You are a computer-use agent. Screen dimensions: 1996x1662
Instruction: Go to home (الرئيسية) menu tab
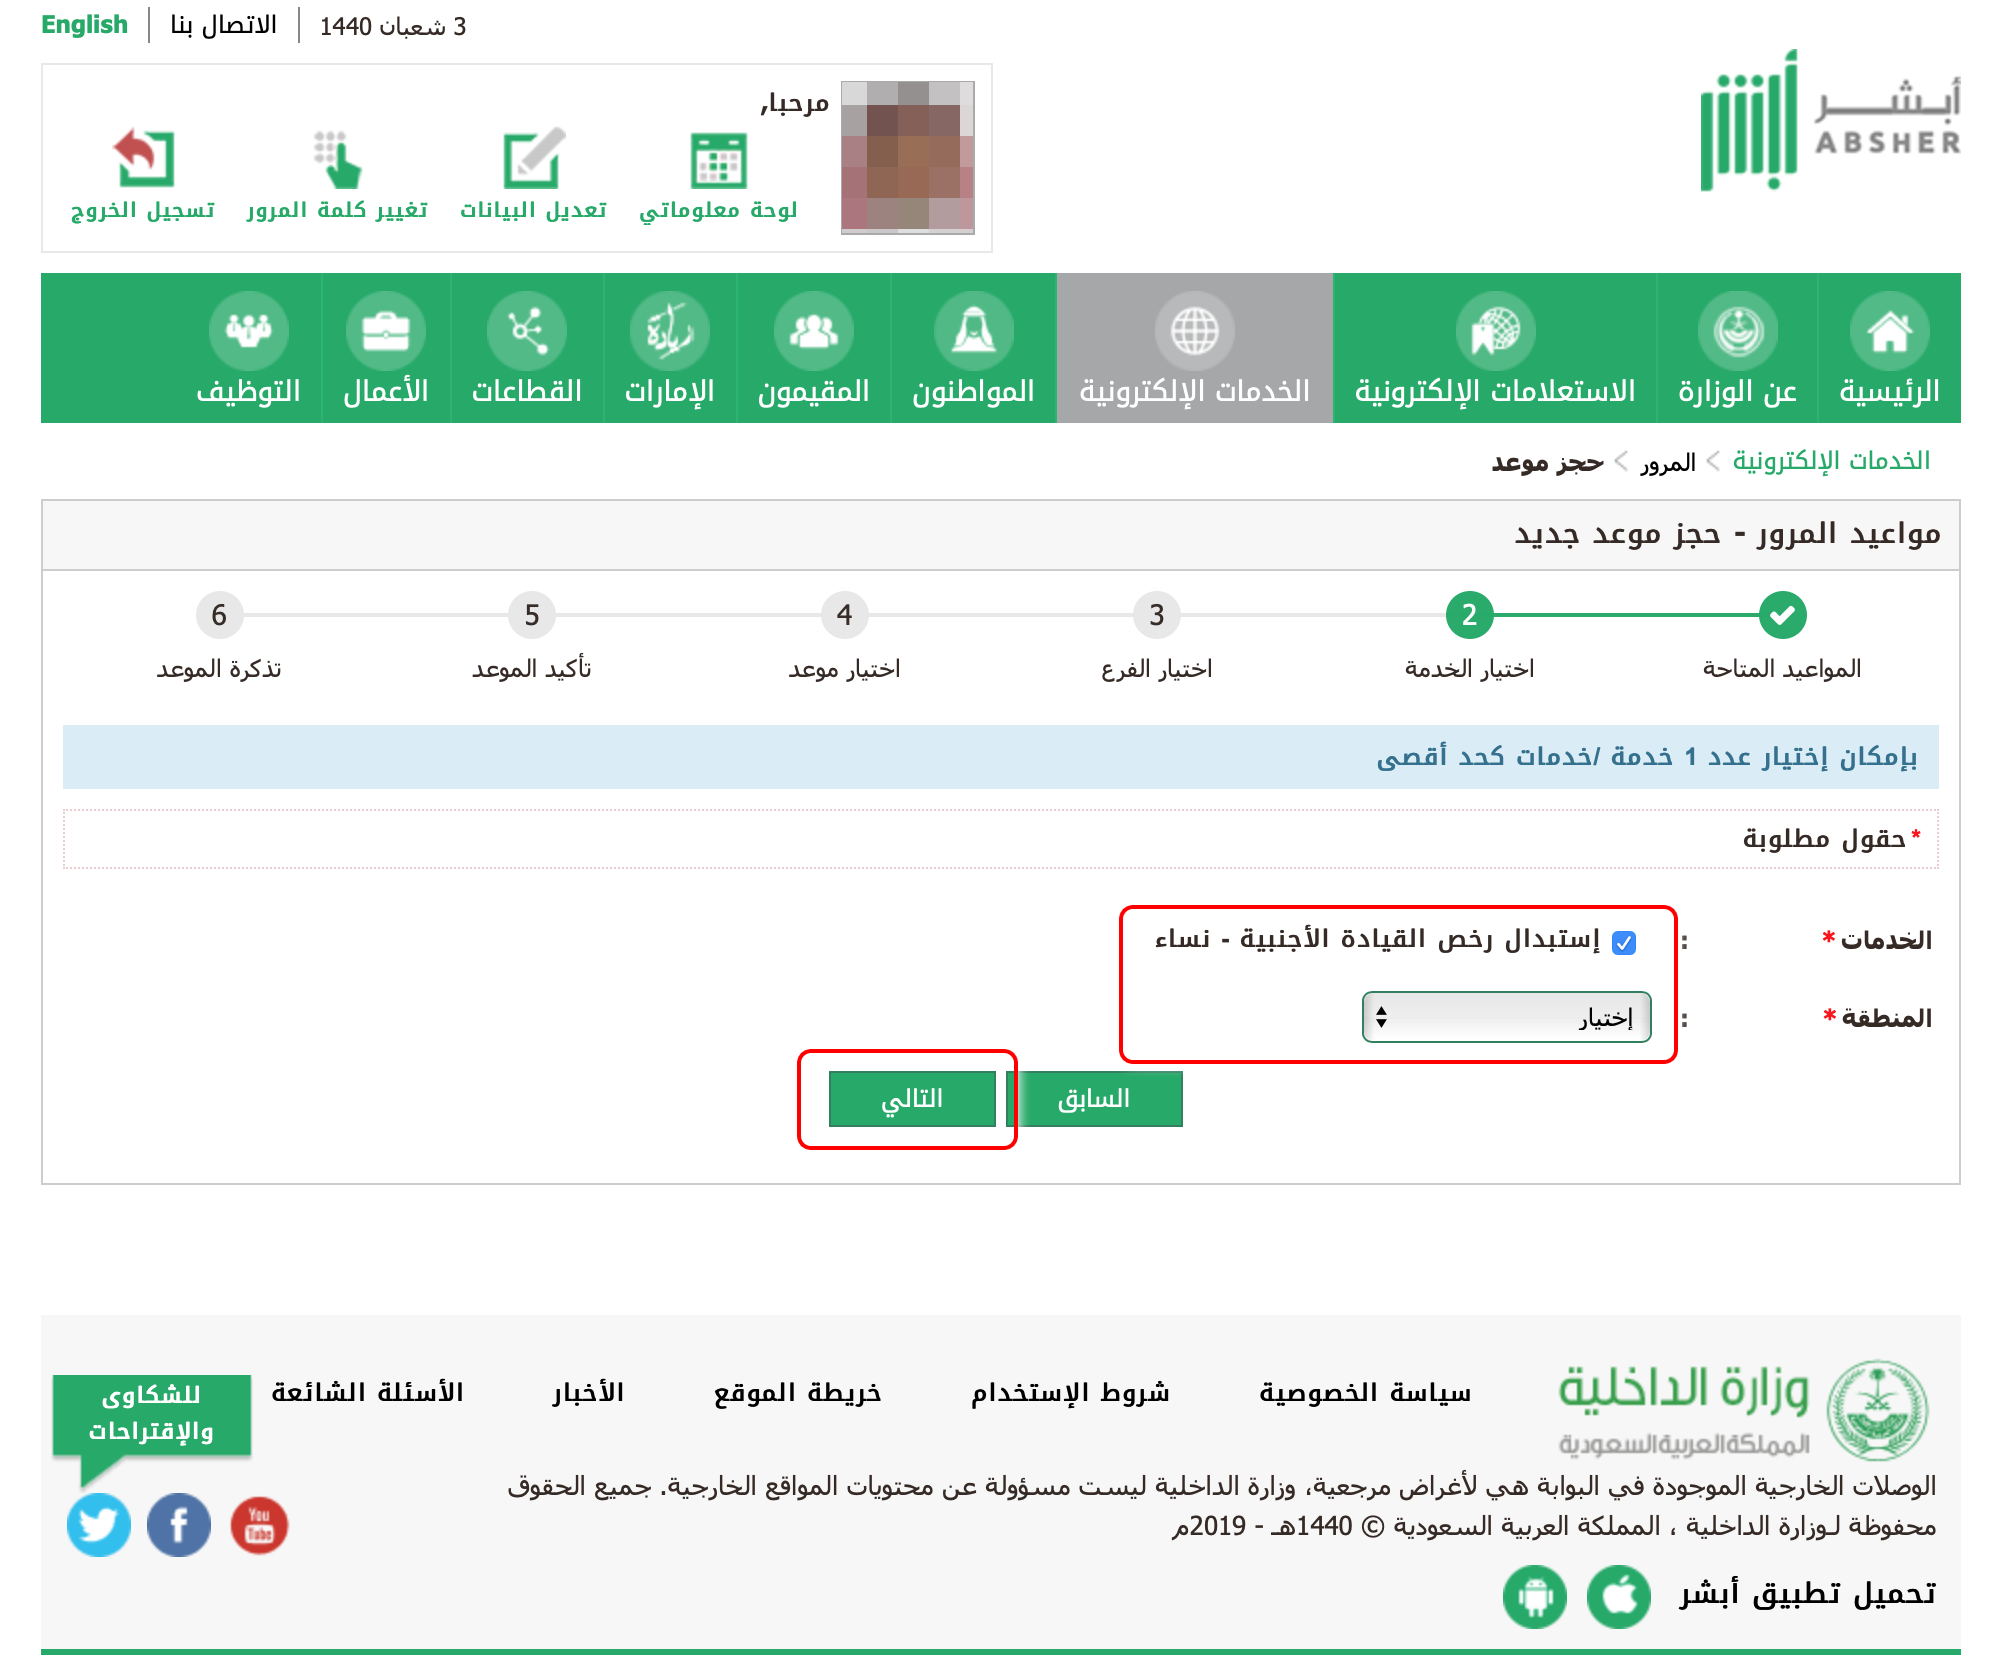[x=1889, y=349]
